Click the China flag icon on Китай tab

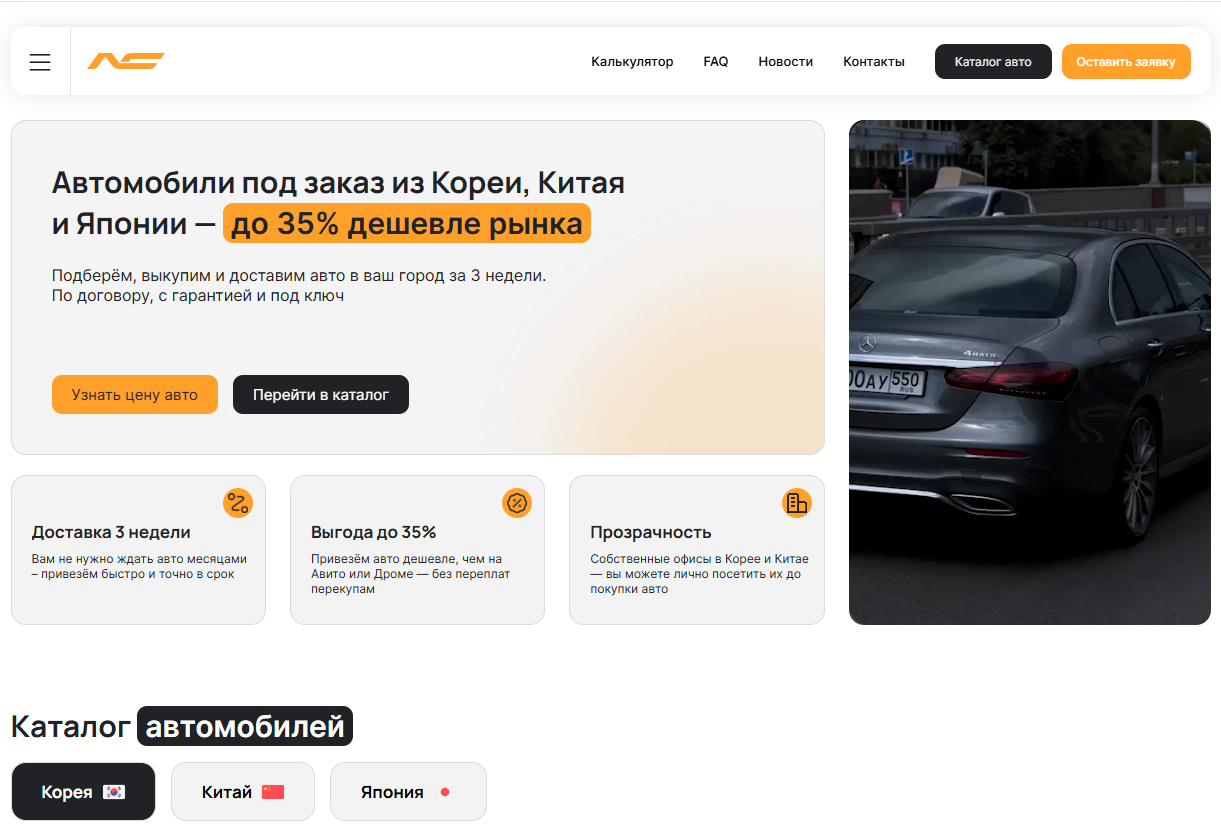tap(272, 791)
